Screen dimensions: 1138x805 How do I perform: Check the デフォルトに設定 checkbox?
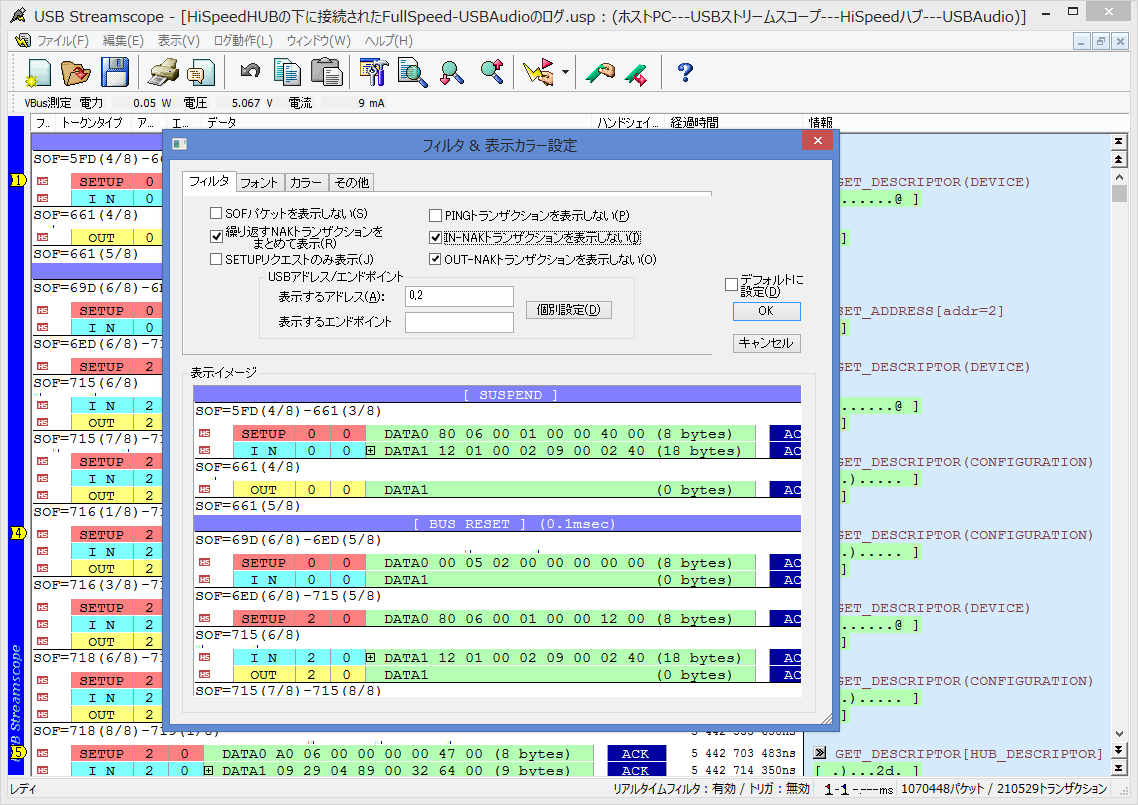tap(732, 285)
